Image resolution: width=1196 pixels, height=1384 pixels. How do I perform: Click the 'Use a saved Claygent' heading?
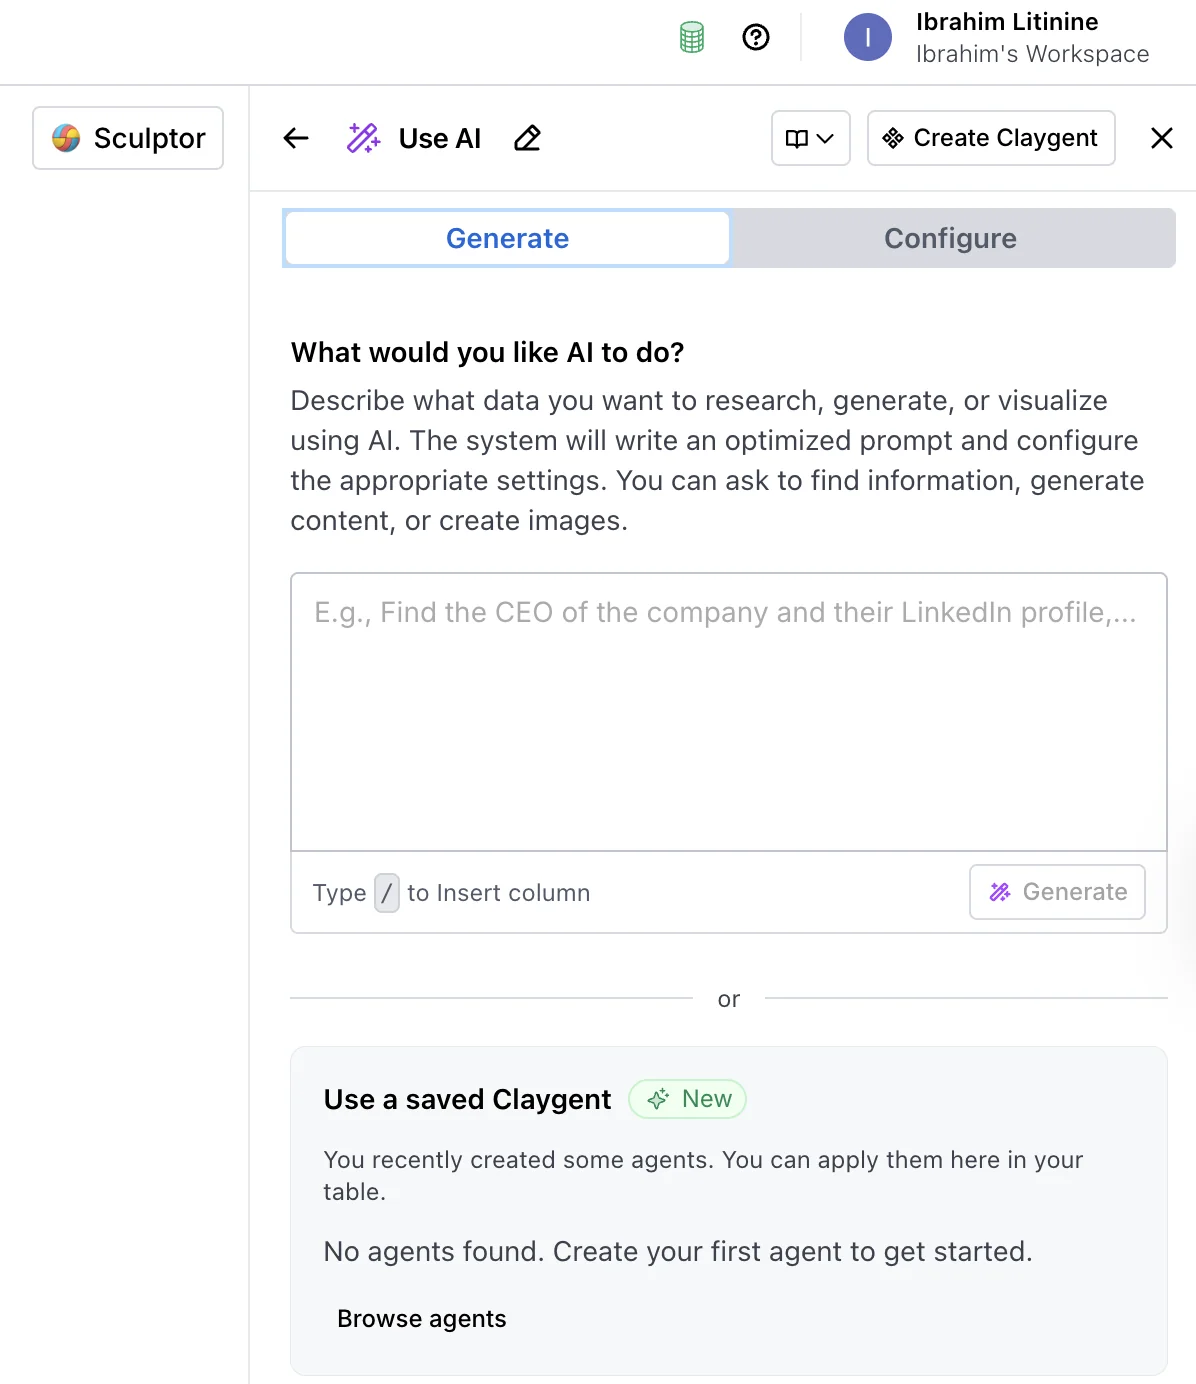pyautogui.click(x=467, y=1099)
